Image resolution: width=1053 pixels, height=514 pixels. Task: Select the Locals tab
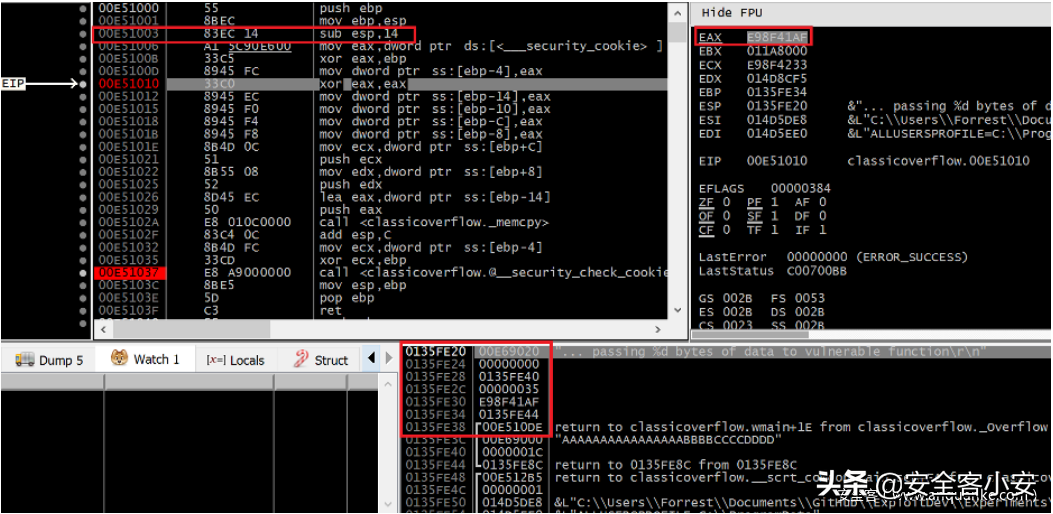(236, 360)
